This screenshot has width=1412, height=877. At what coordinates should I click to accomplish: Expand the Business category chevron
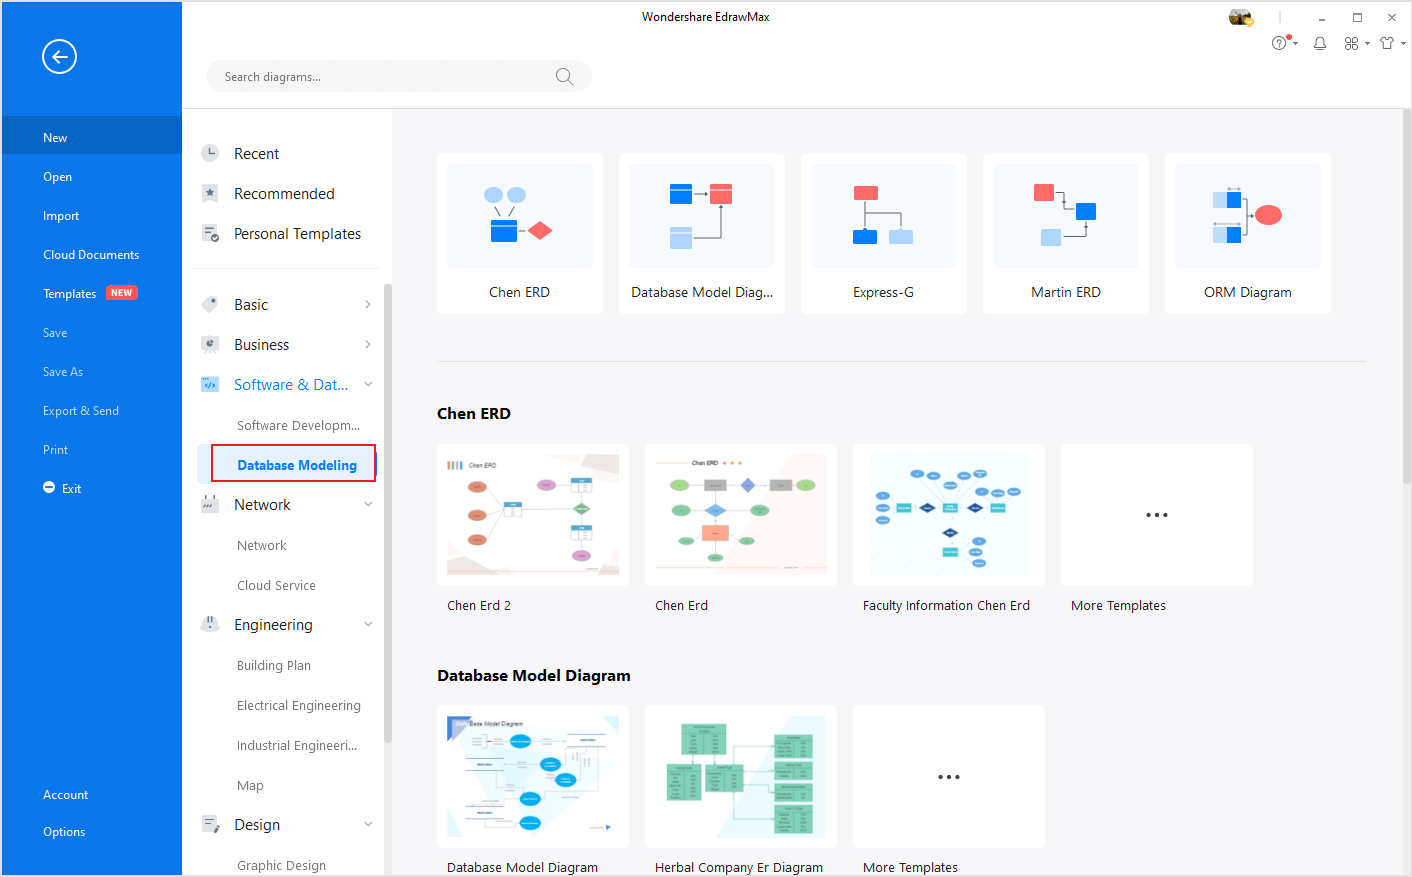point(368,344)
